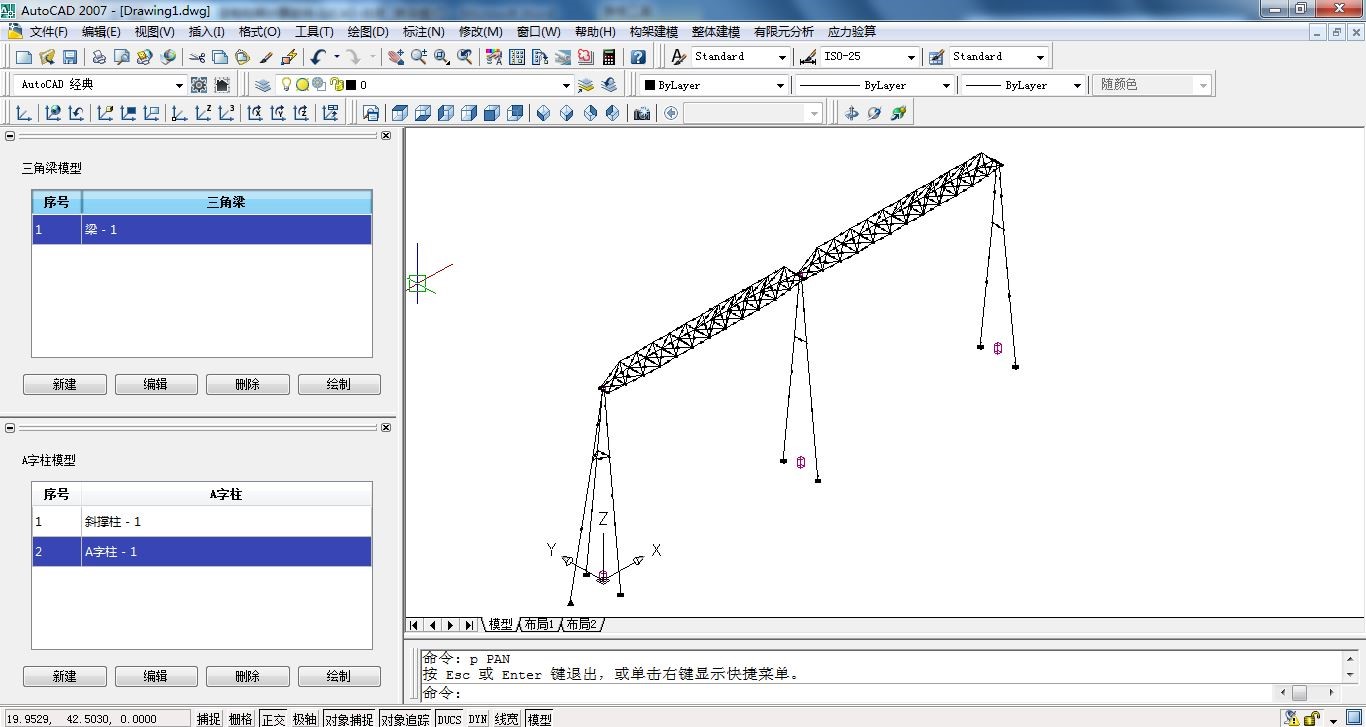1366x727 pixels.
Task: Toggle DYN dynamic input in status bar
Action: 477,719
